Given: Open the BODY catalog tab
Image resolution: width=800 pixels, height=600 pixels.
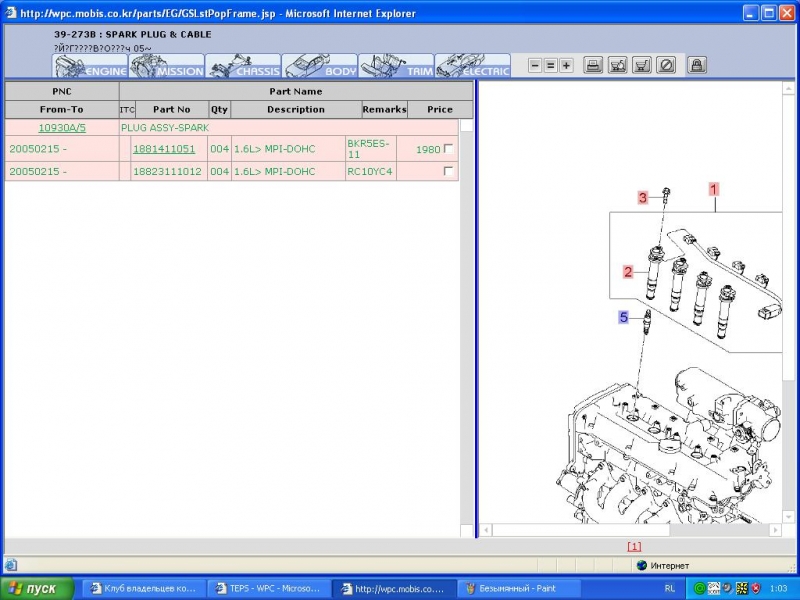Looking at the screenshot, I should click(319, 66).
